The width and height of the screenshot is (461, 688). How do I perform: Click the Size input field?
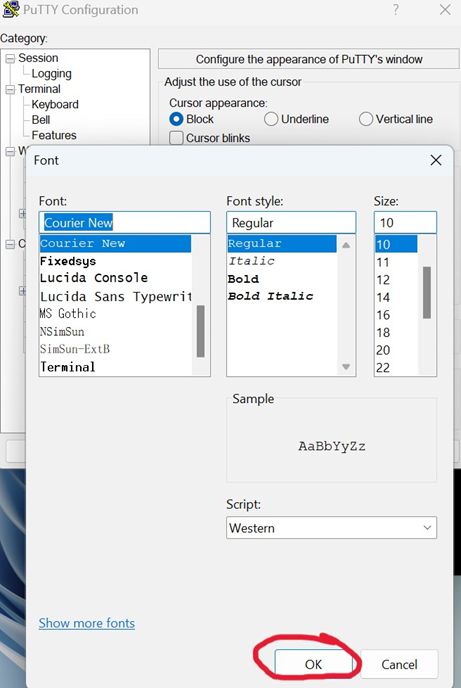point(405,222)
